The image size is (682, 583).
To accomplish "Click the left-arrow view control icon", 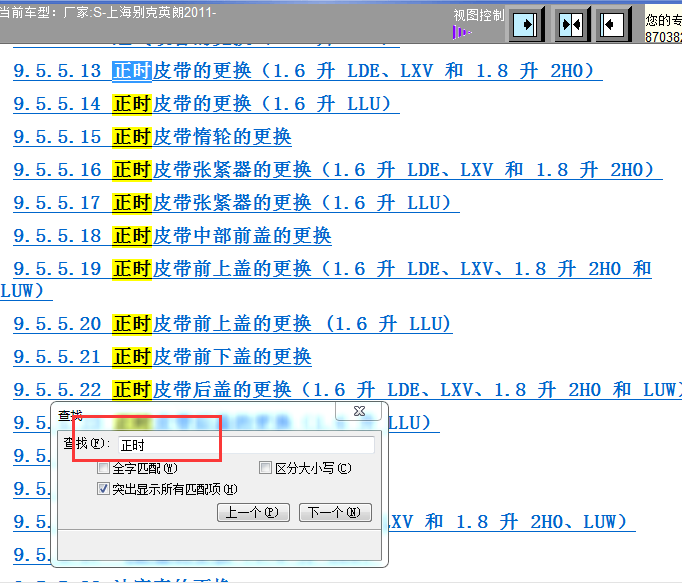I will (613, 24).
